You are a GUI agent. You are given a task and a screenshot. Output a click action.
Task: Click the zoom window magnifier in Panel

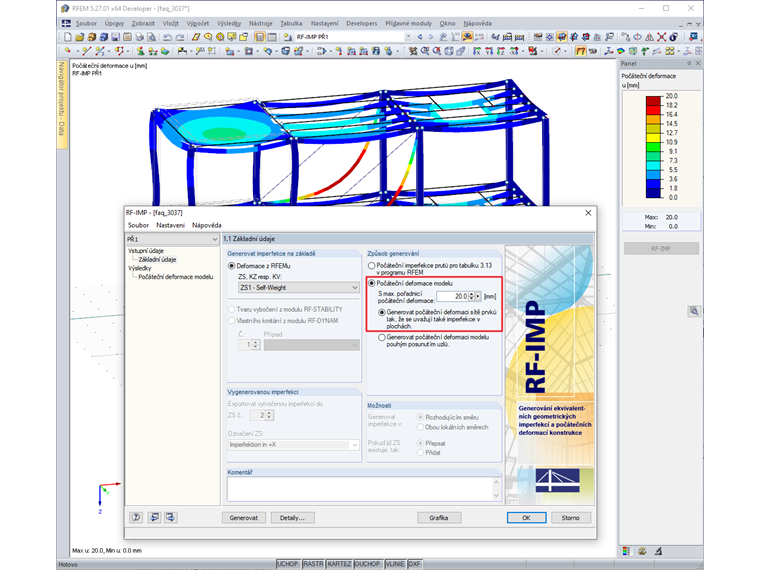(x=694, y=311)
